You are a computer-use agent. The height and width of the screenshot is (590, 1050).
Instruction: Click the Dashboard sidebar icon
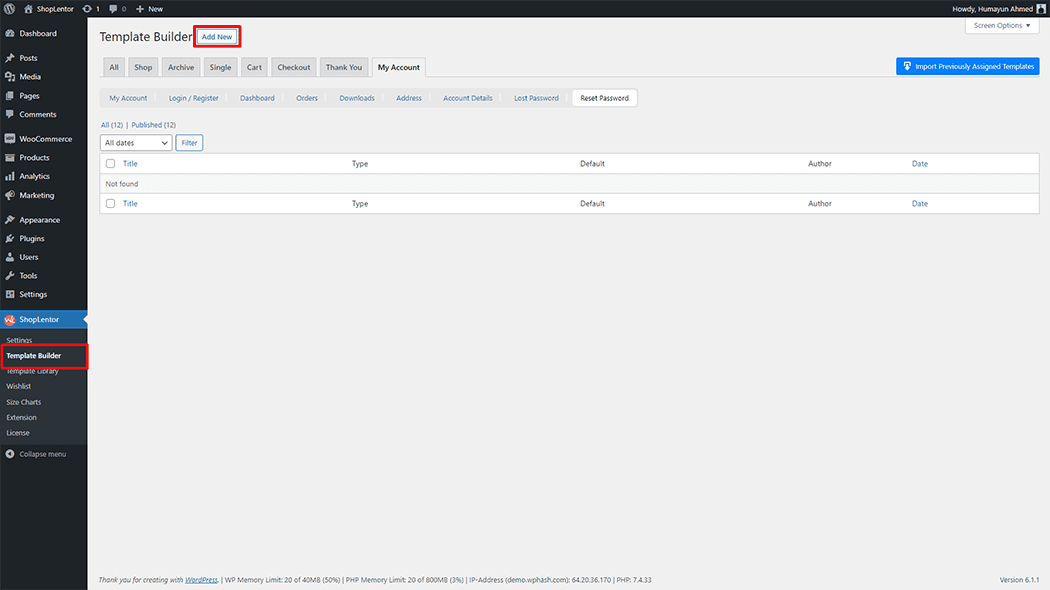pyautogui.click(x=10, y=33)
